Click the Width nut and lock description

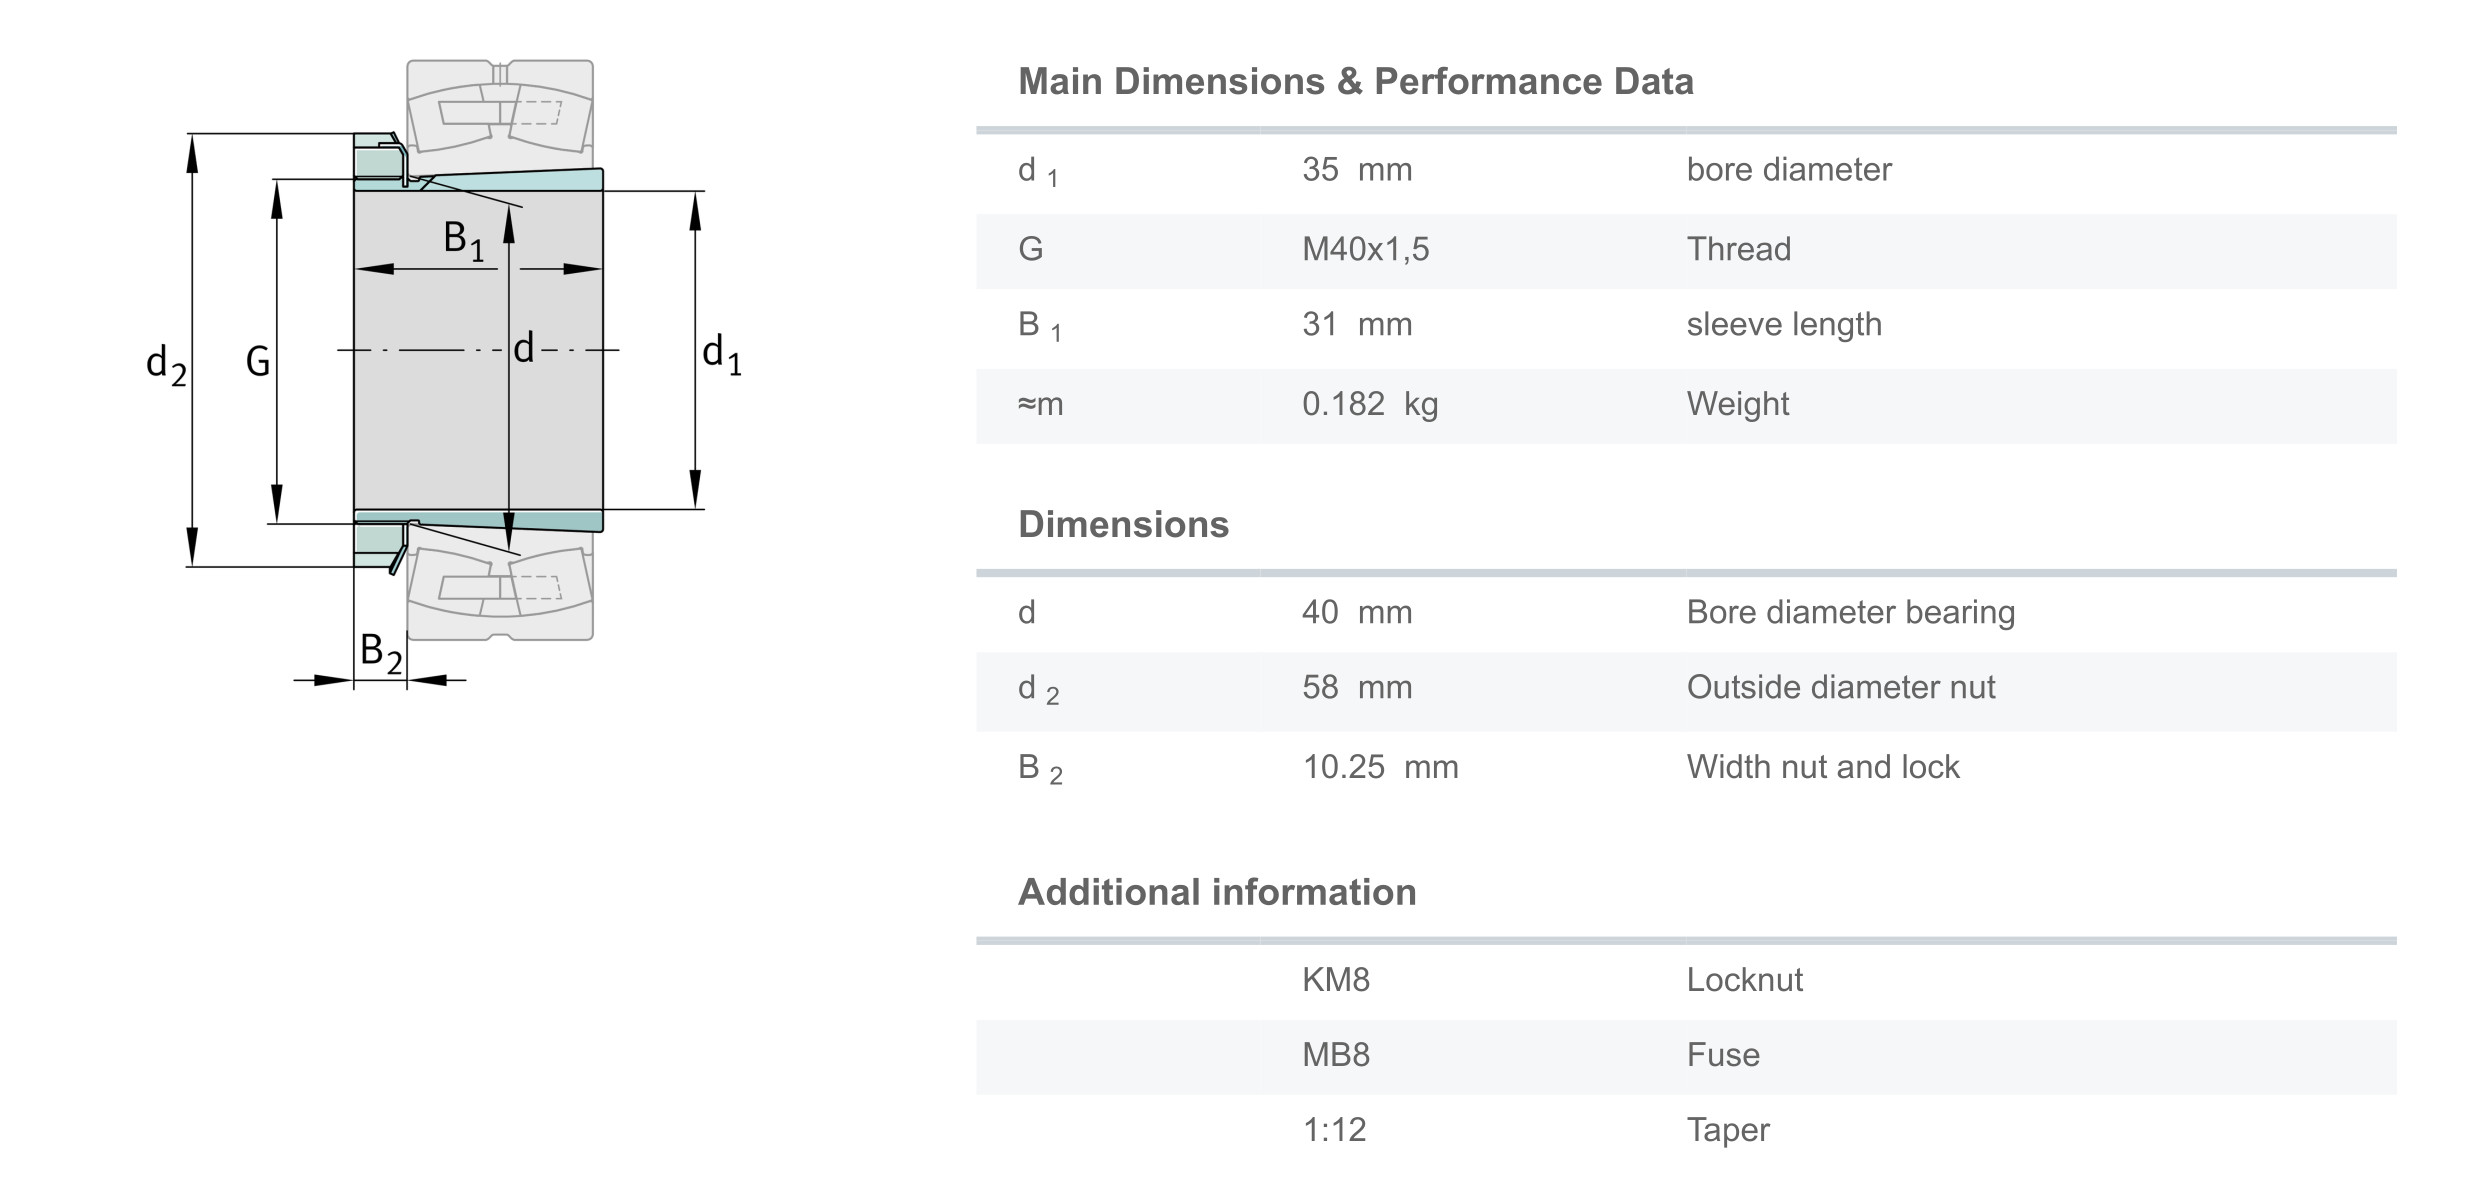(1822, 767)
